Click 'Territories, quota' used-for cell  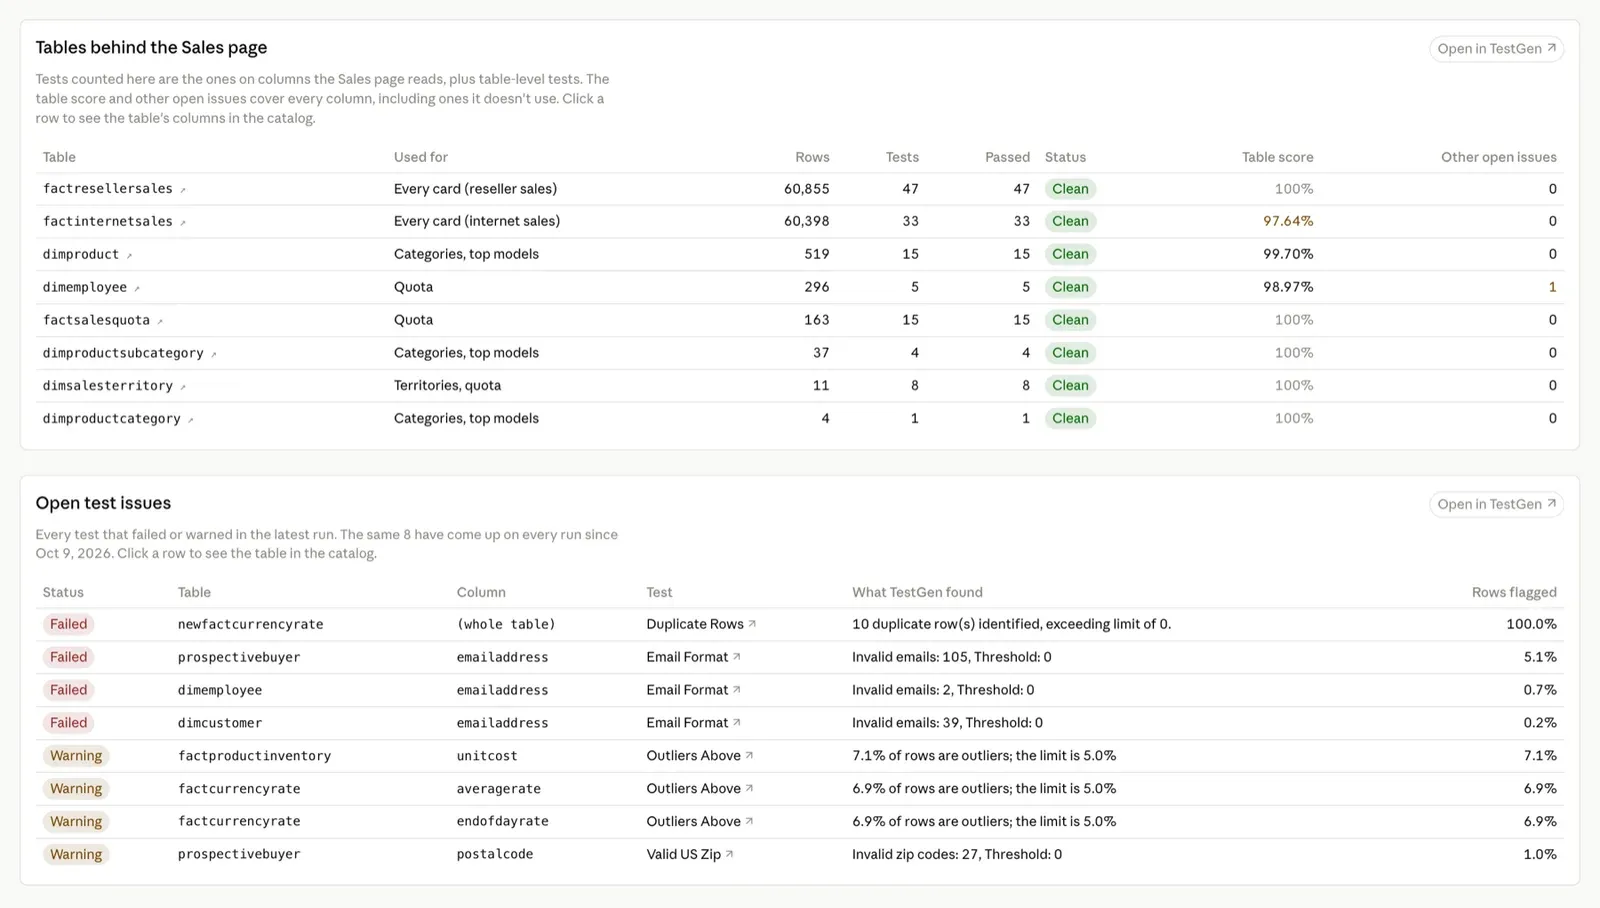tap(448, 385)
